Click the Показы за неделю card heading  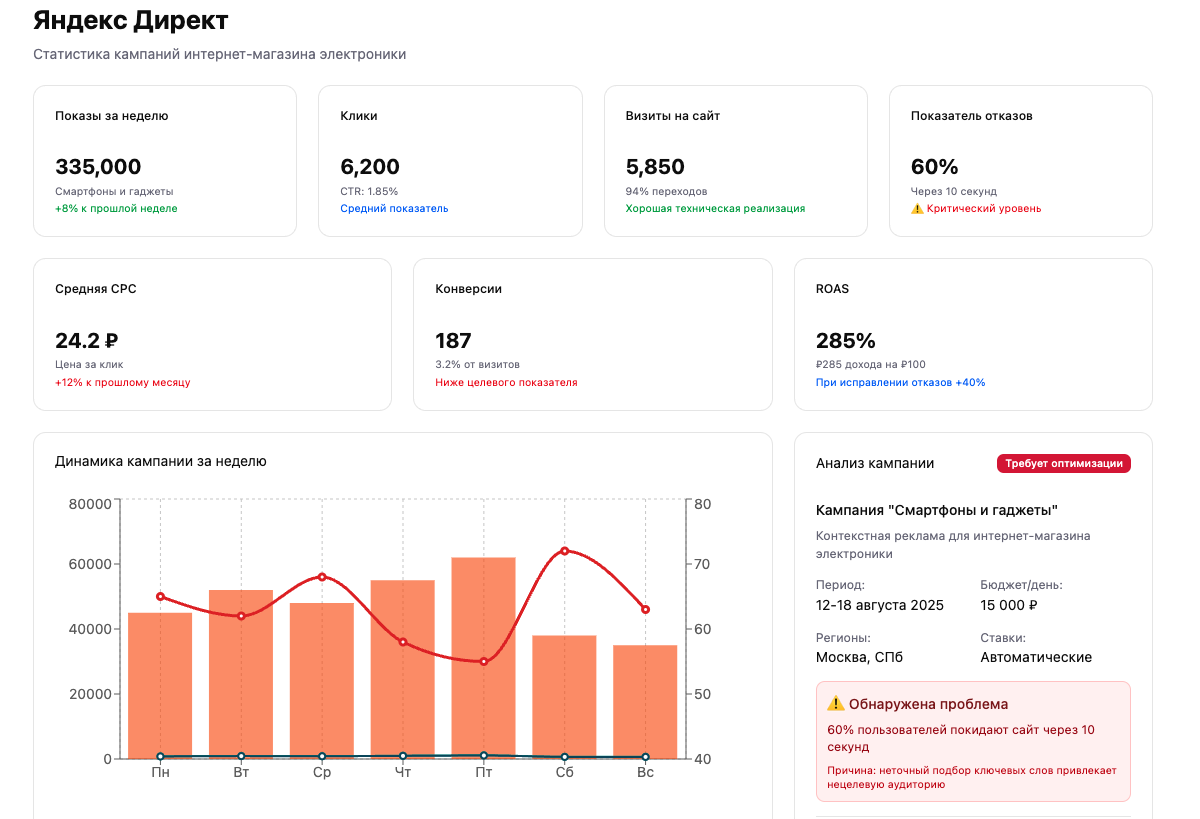click(x=112, y=116)
